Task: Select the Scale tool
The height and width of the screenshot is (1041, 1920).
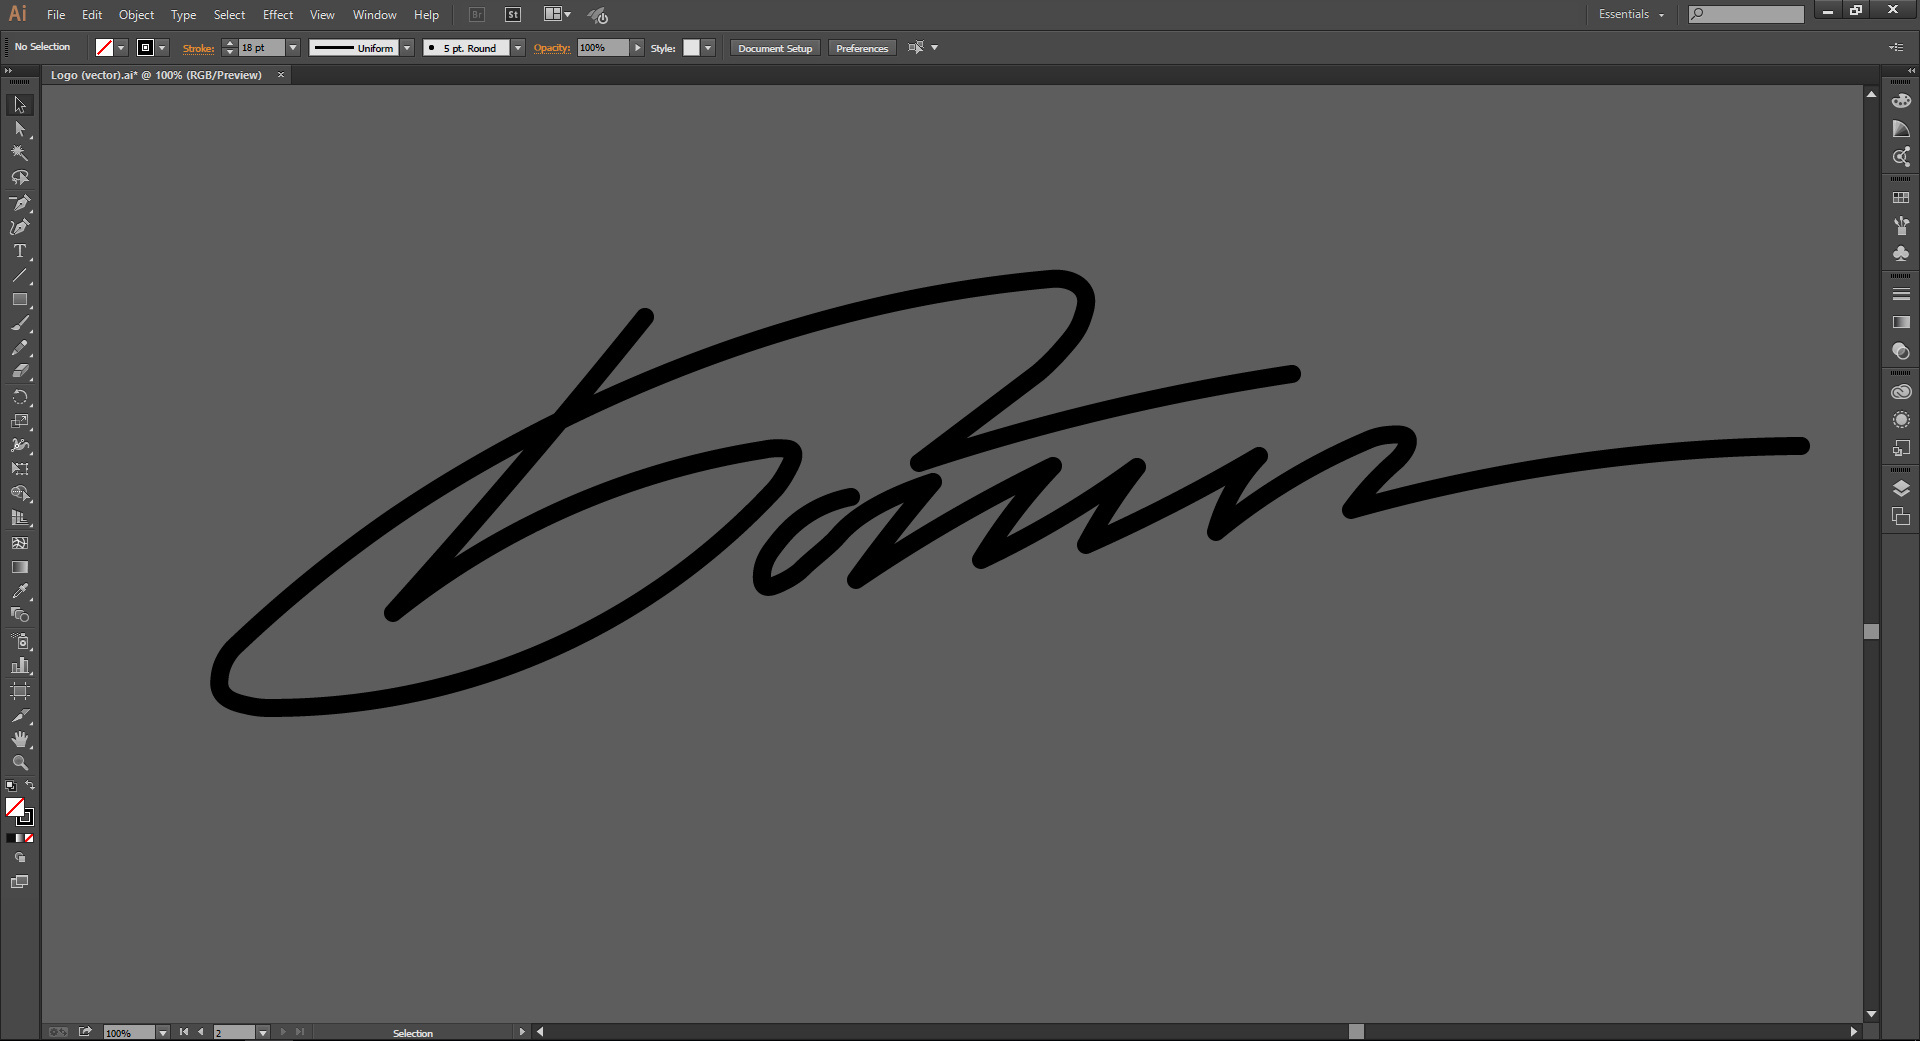Action: [20, 421]
